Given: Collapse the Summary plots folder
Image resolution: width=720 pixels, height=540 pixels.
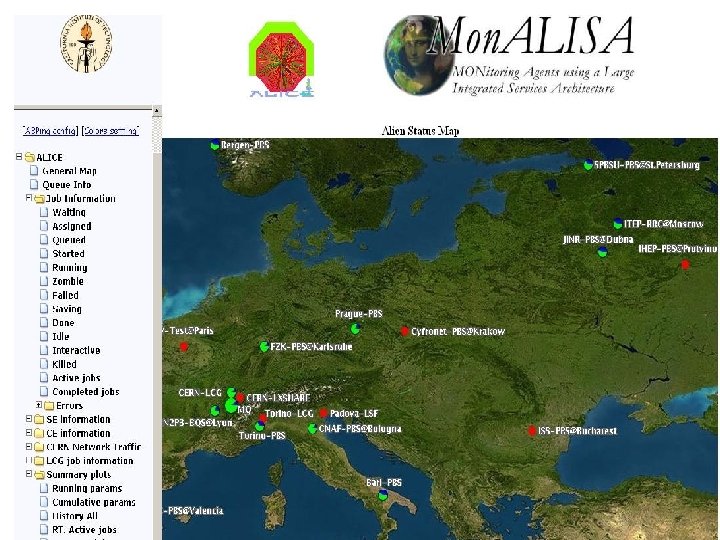Looking at the screenshot, I should (x=28, y=474).
